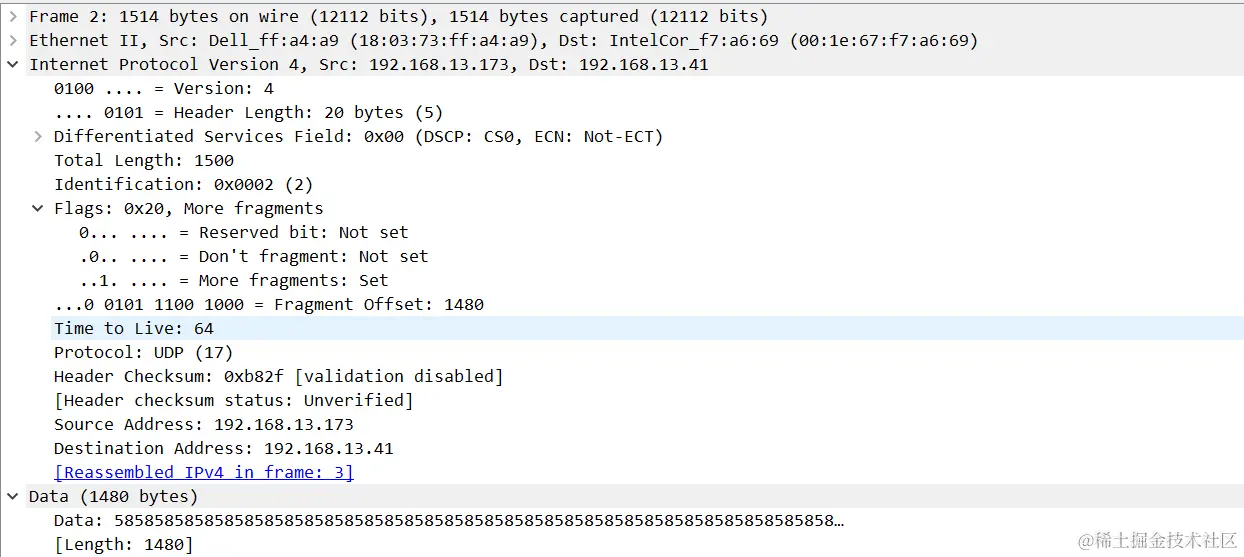Viewport: 1244px width, 557px height.
Task: Collapse the Flags: 0x20 subtree
Action: (x=37, y=208)
